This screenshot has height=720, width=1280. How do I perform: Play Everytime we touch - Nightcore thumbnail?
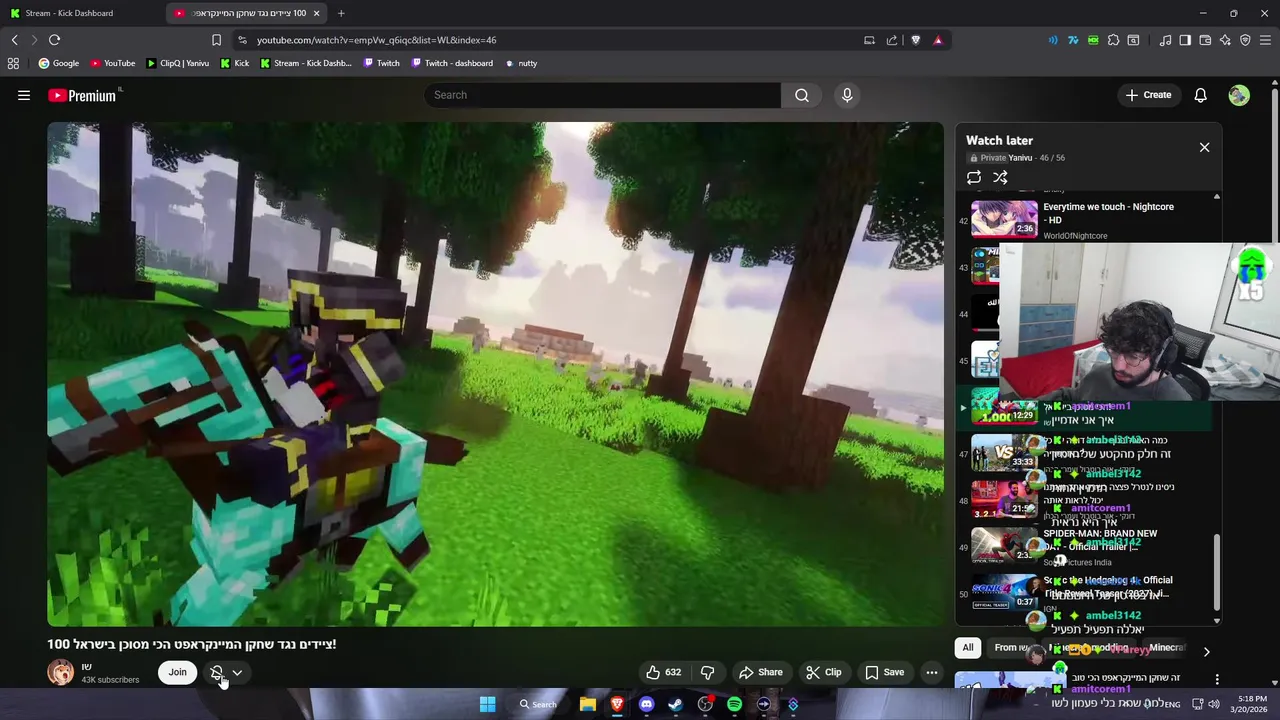(x=1004, y=219)
